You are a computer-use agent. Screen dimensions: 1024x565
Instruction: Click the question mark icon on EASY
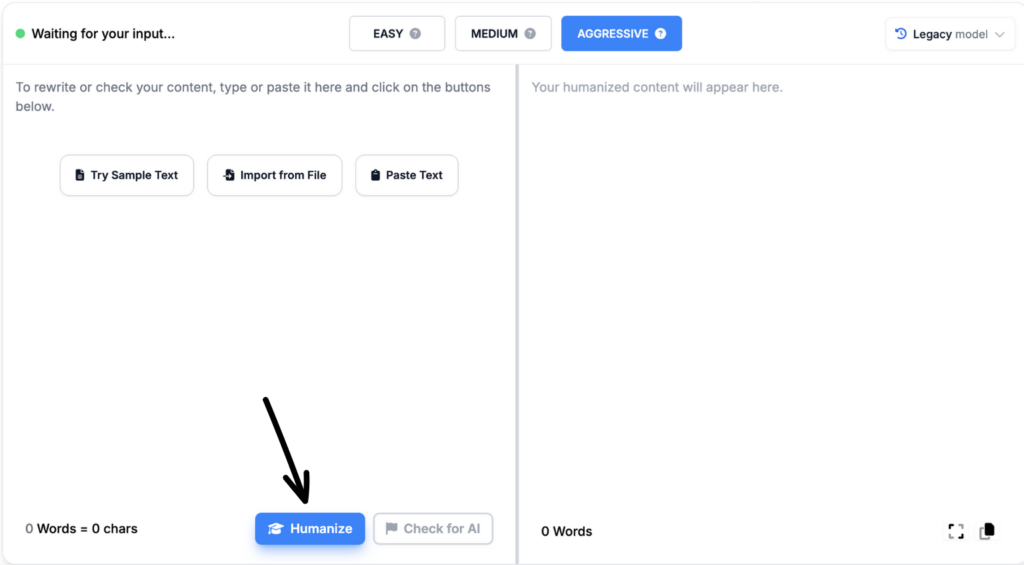click(x=415, y=34)
